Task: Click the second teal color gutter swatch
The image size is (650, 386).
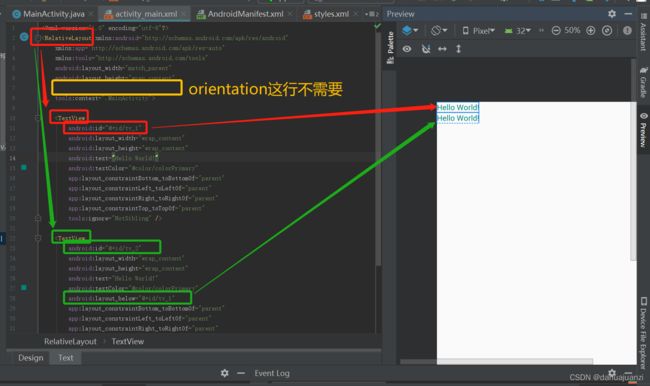Action: [x=24, y=288]
